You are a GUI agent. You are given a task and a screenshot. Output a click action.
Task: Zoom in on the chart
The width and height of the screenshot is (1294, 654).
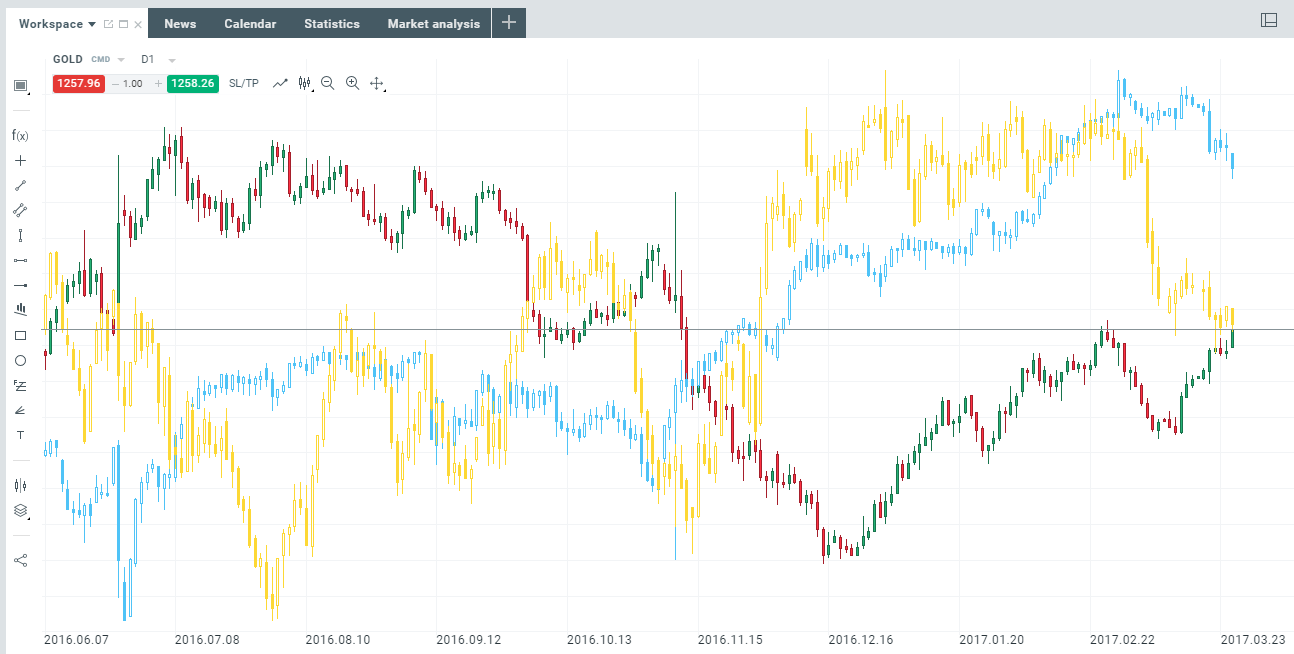352,83
